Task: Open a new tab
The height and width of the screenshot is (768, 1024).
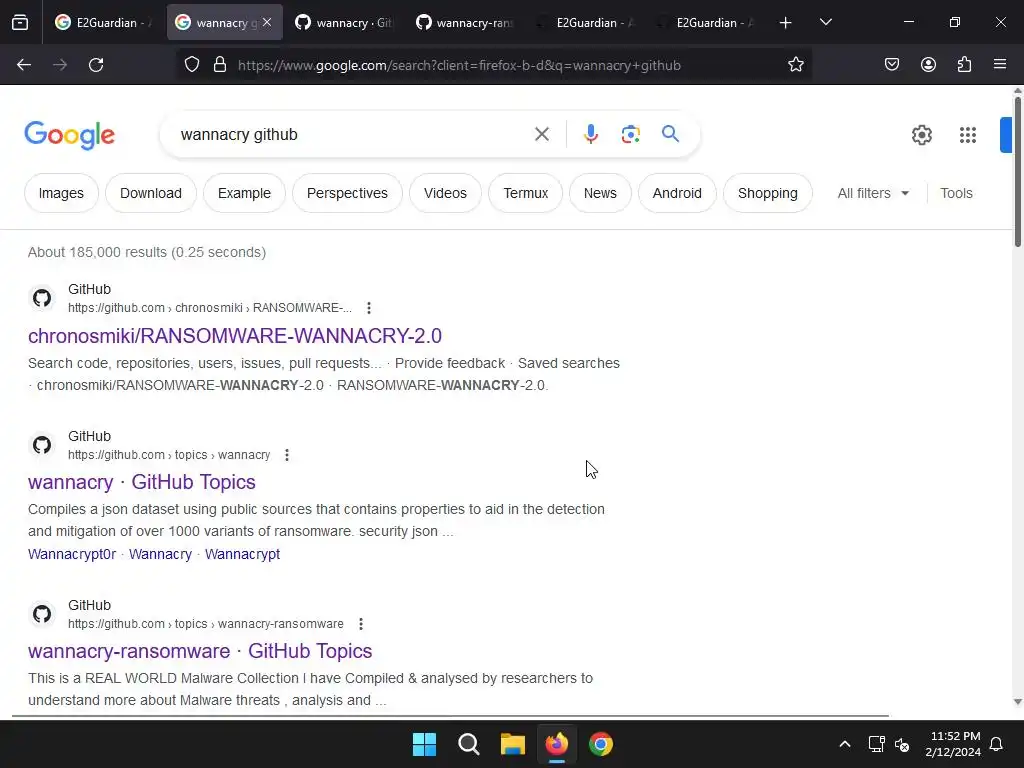Action: (x=786, y=22)
